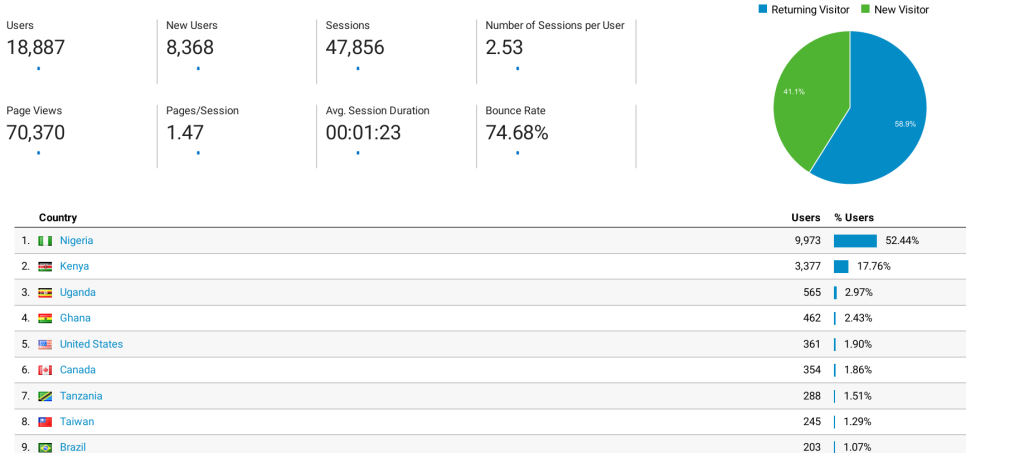Open the Taiwan country link
This screenshot has width=1024, height=453.
coord(77,422)
